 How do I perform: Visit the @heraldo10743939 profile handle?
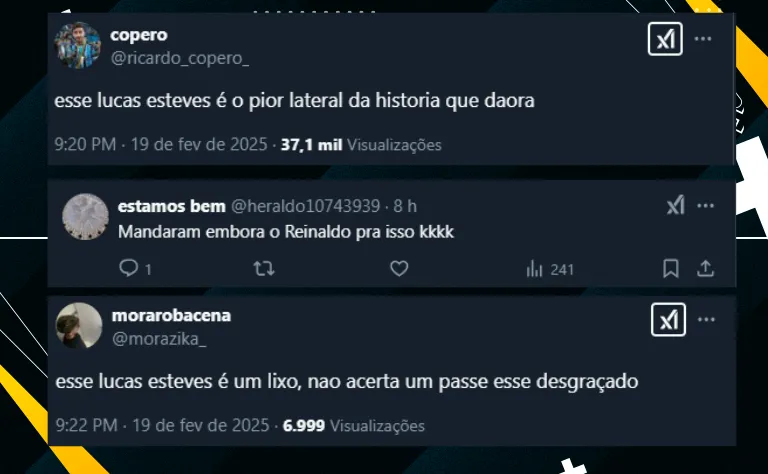[x=305, y=206]
